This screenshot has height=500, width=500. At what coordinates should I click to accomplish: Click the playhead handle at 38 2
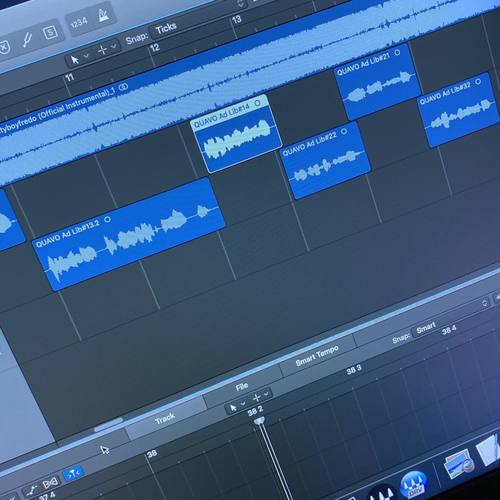[x=259, y=421]
